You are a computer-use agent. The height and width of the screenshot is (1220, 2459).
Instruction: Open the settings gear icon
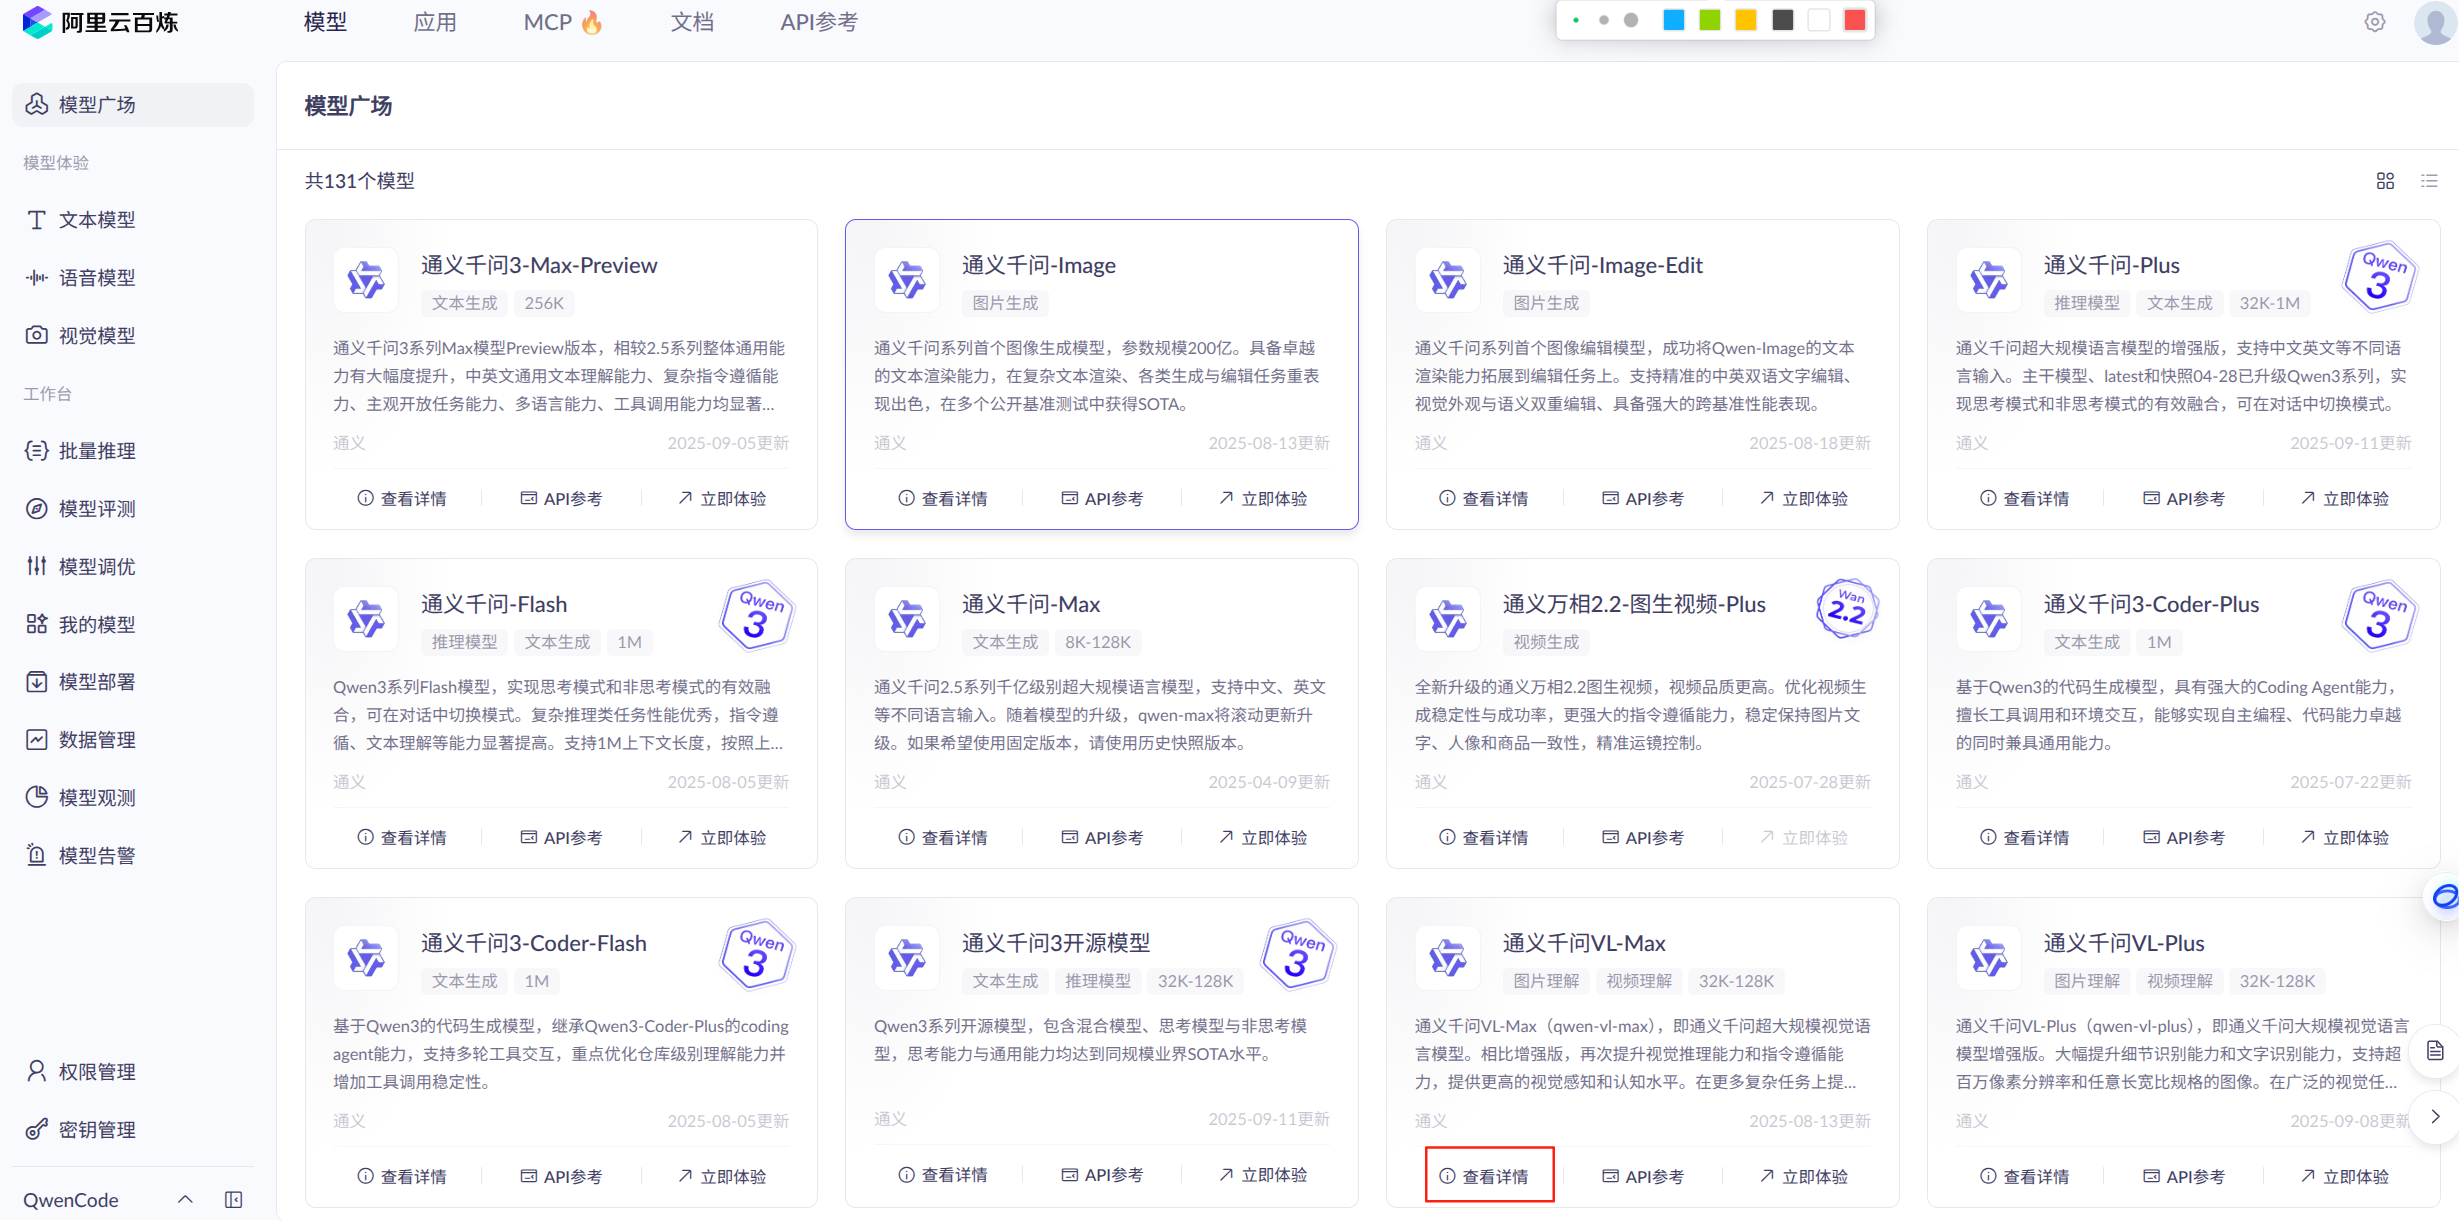pyautogui.click(x=2375, y=22)
